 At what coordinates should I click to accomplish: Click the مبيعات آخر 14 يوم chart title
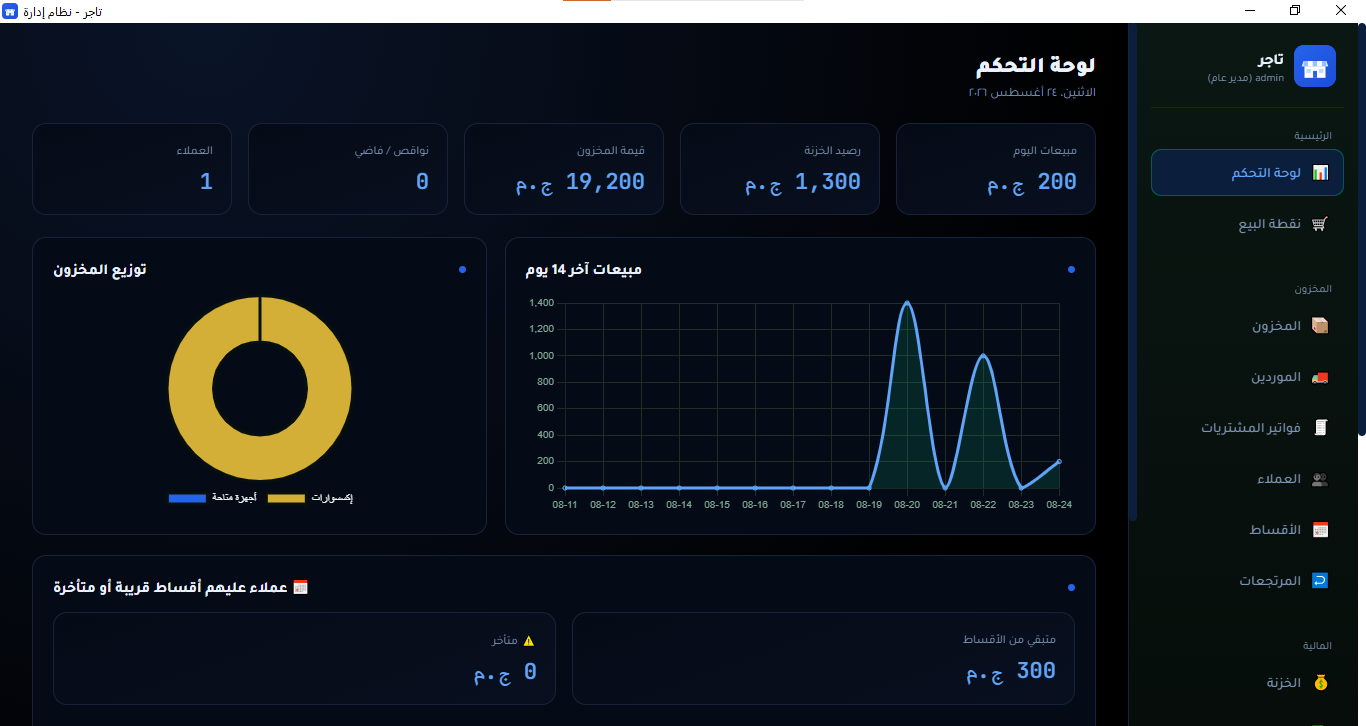tap(584, 270)
